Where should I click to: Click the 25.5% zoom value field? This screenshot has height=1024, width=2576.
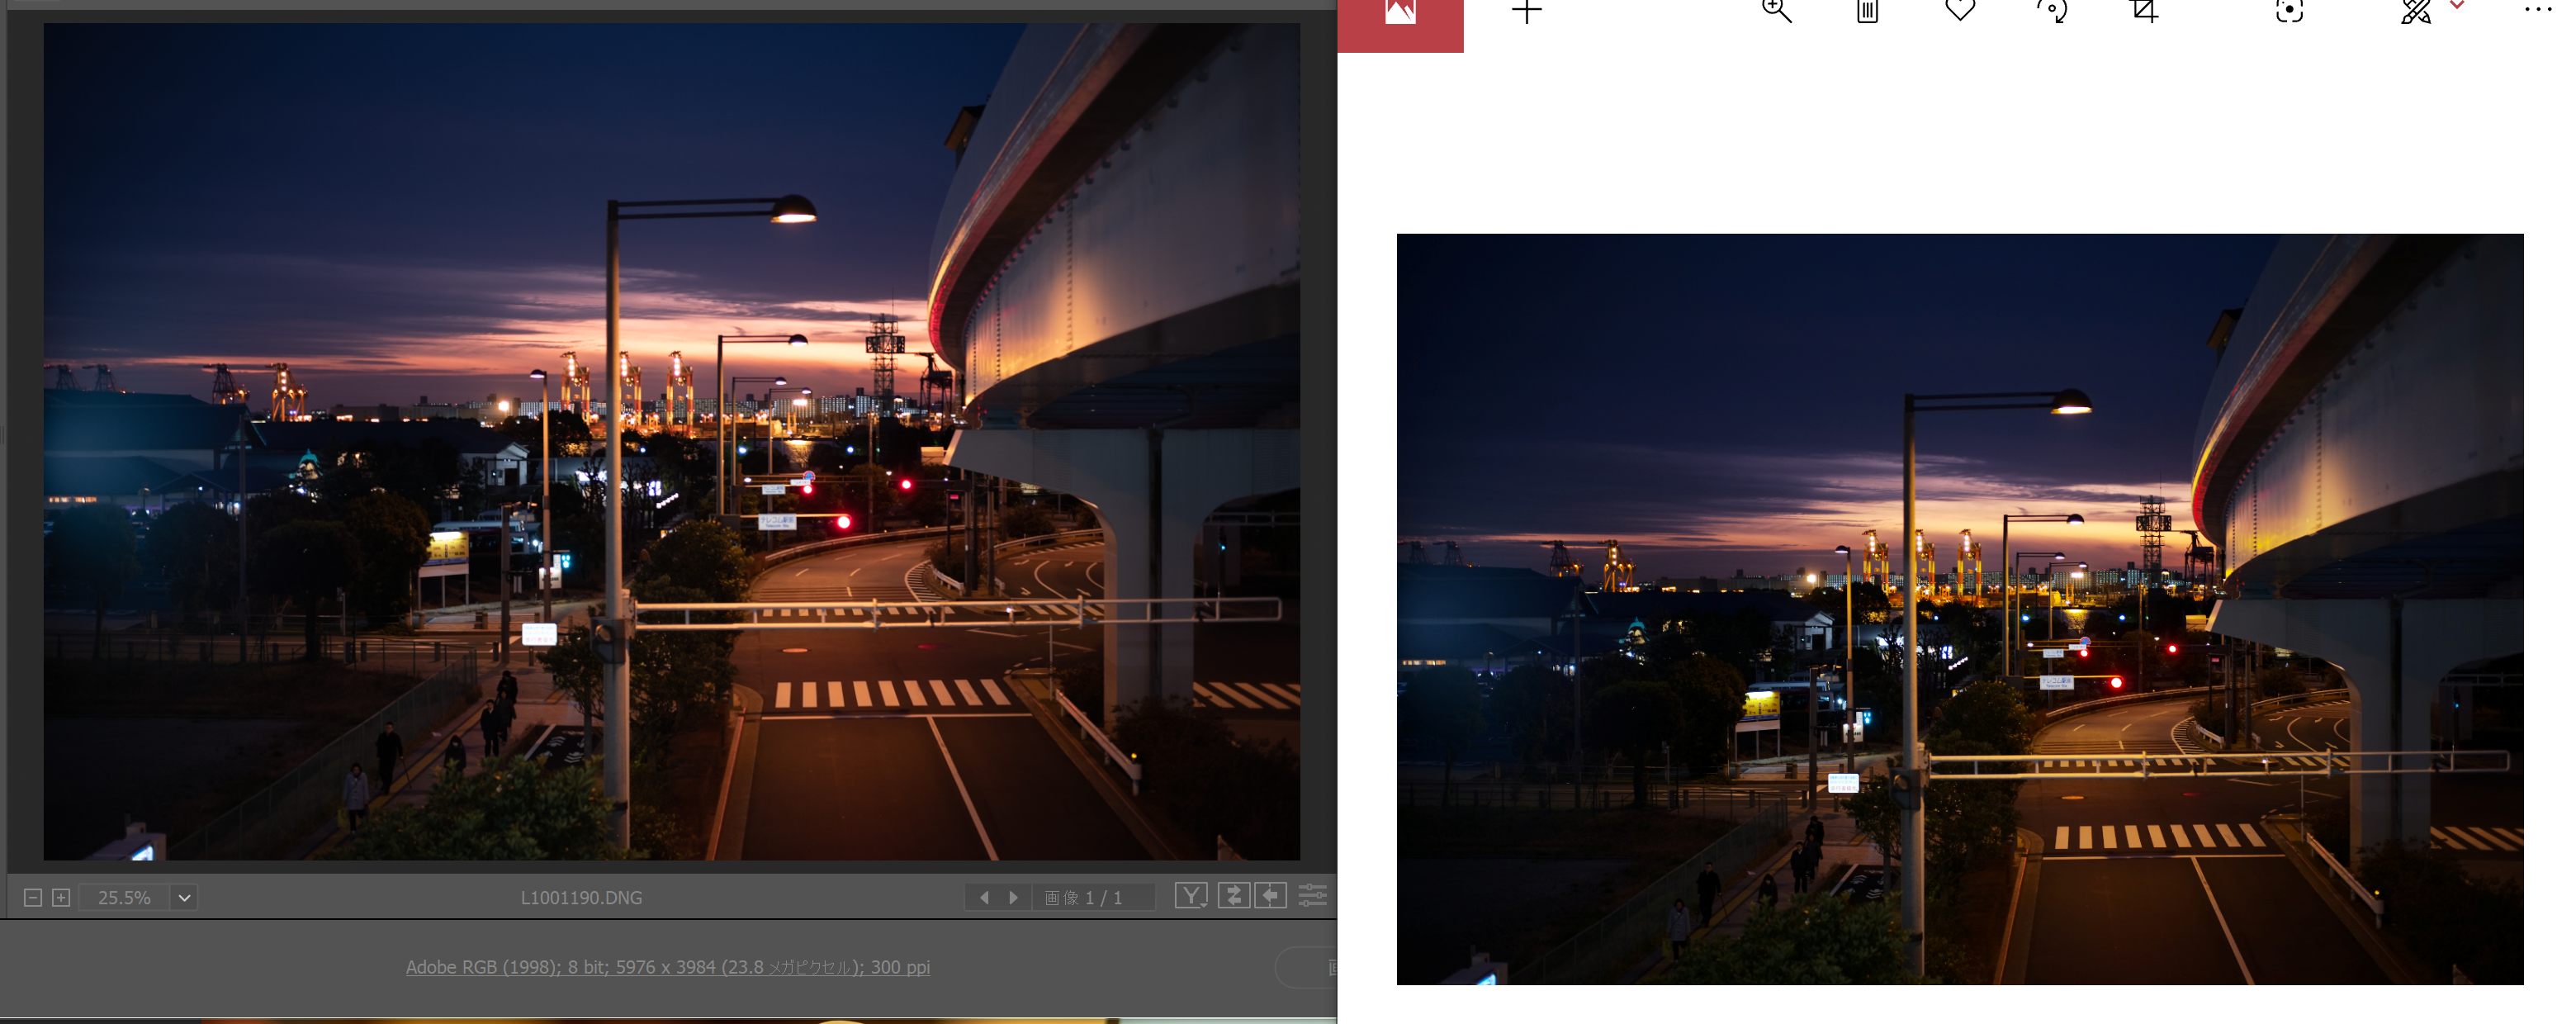click(124, 897)
